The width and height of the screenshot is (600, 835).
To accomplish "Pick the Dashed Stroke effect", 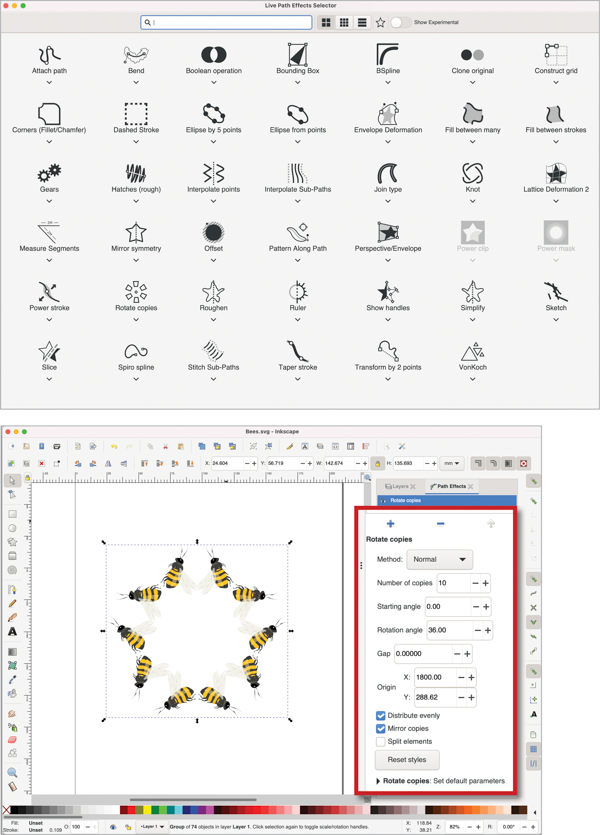I will (136, 119).
